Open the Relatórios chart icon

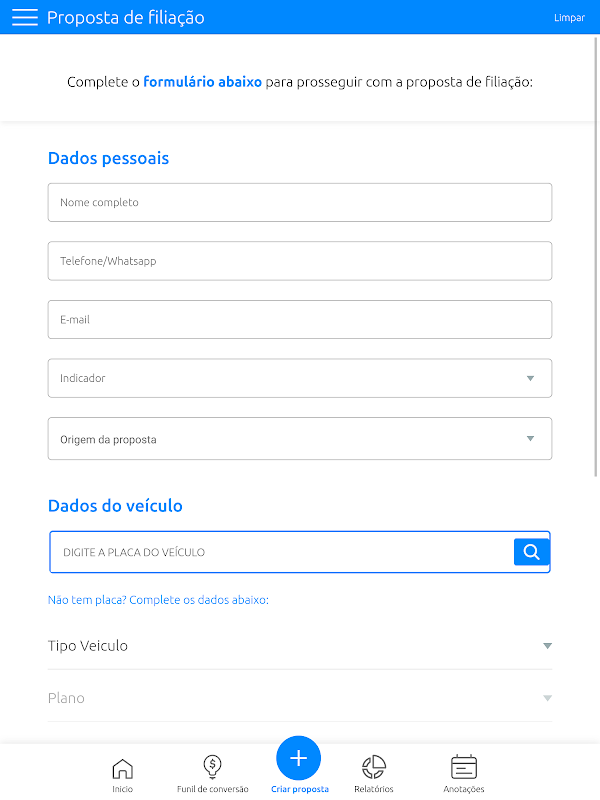point(374,767)
